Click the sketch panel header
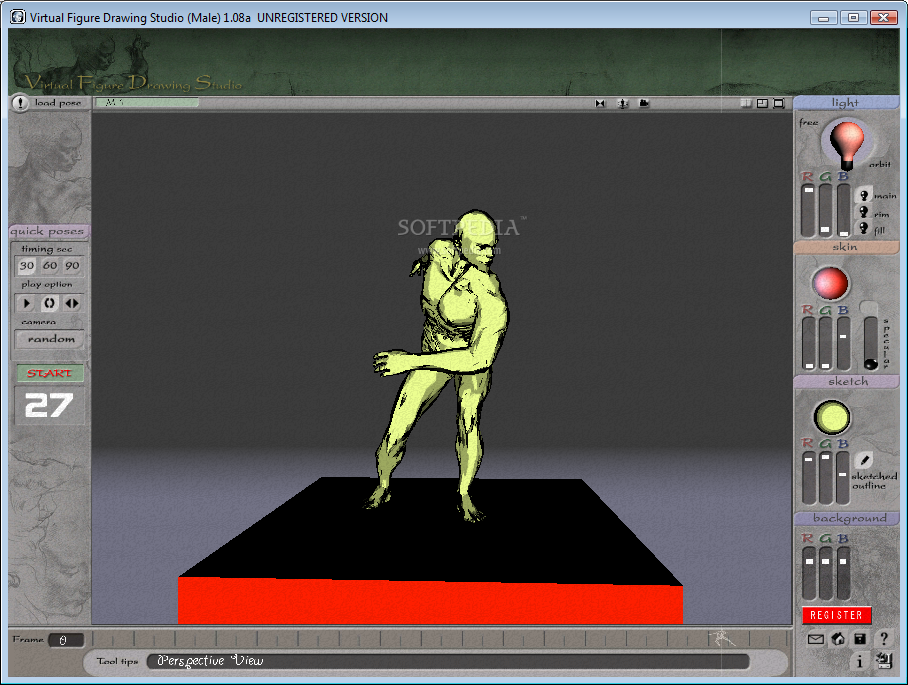Image resolution: width=908 pixels, height=685 pixels. click(x=846, y=382)
